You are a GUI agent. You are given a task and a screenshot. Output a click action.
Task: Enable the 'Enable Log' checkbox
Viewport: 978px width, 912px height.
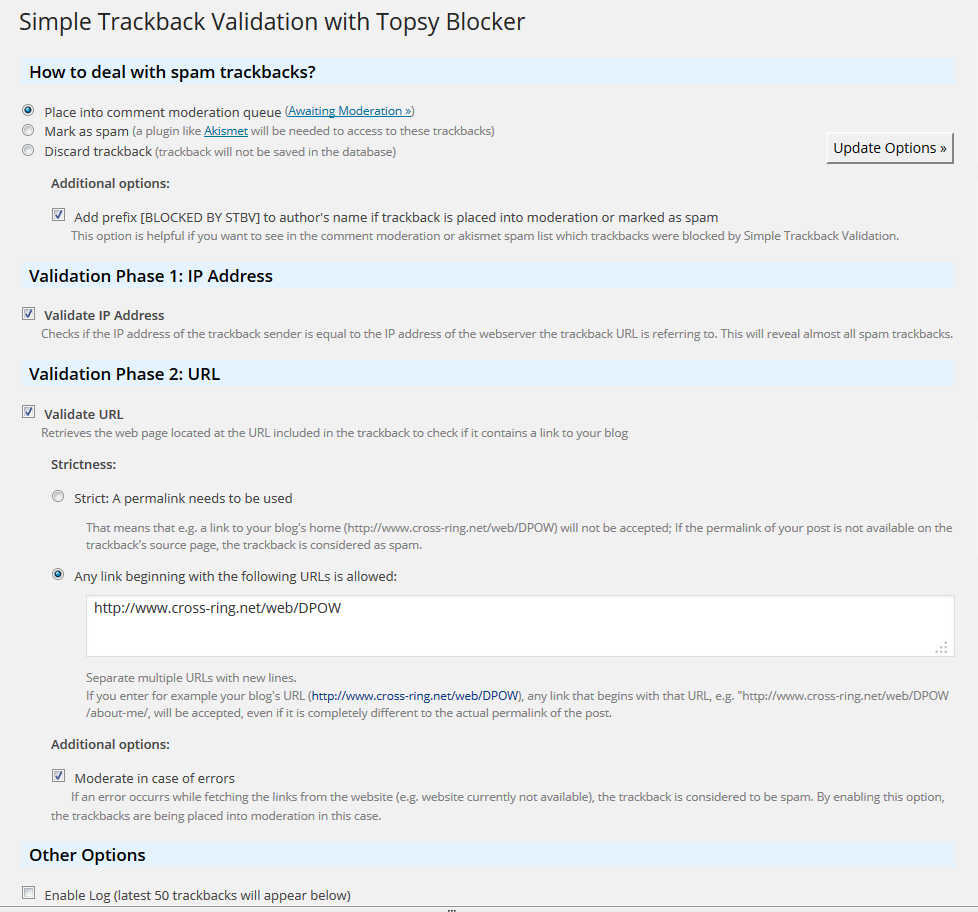[x=28, y=893]
